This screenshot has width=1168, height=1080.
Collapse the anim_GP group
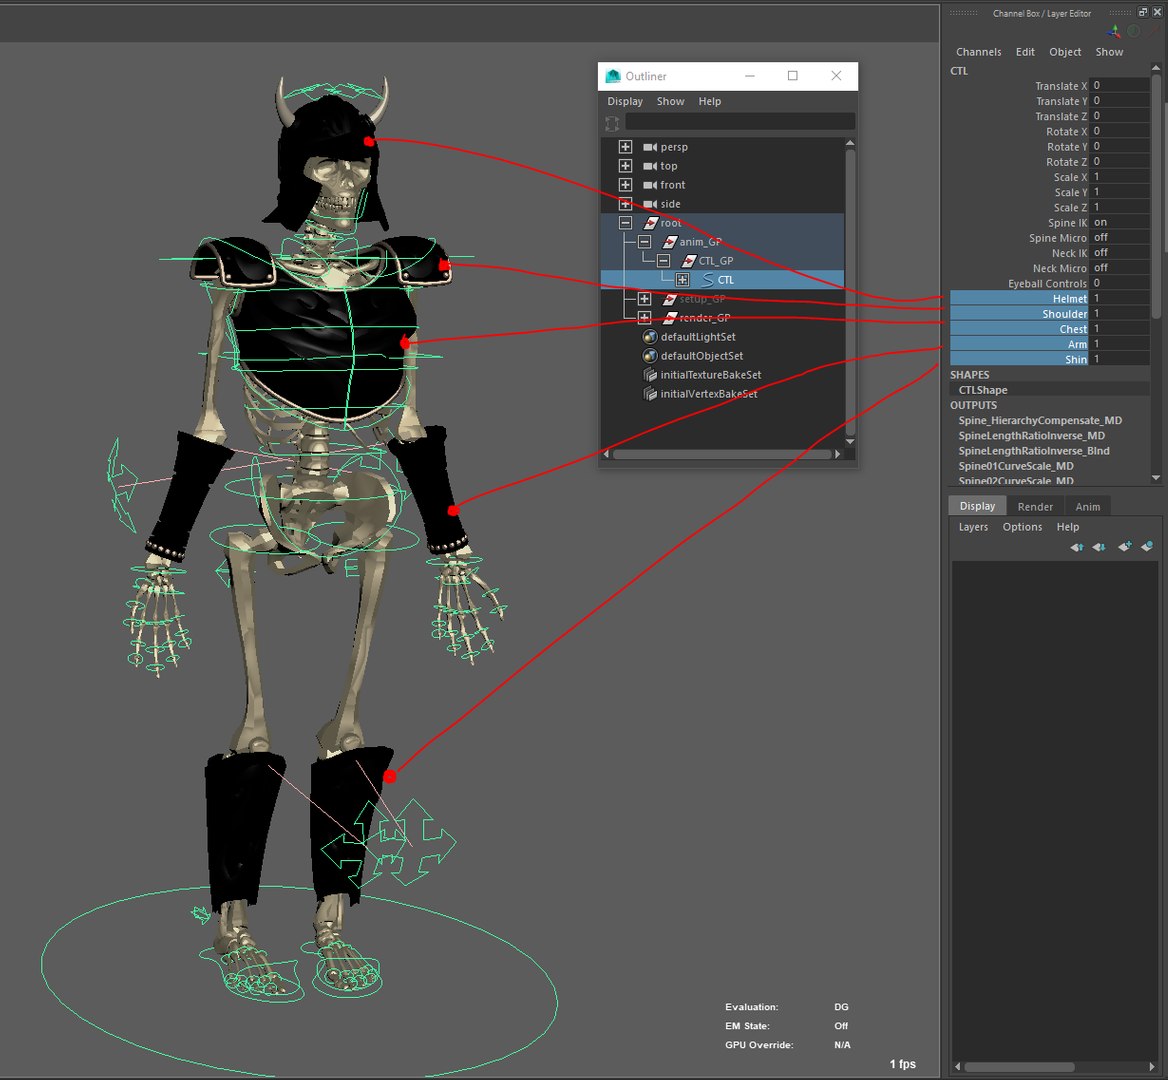[644, 242]
